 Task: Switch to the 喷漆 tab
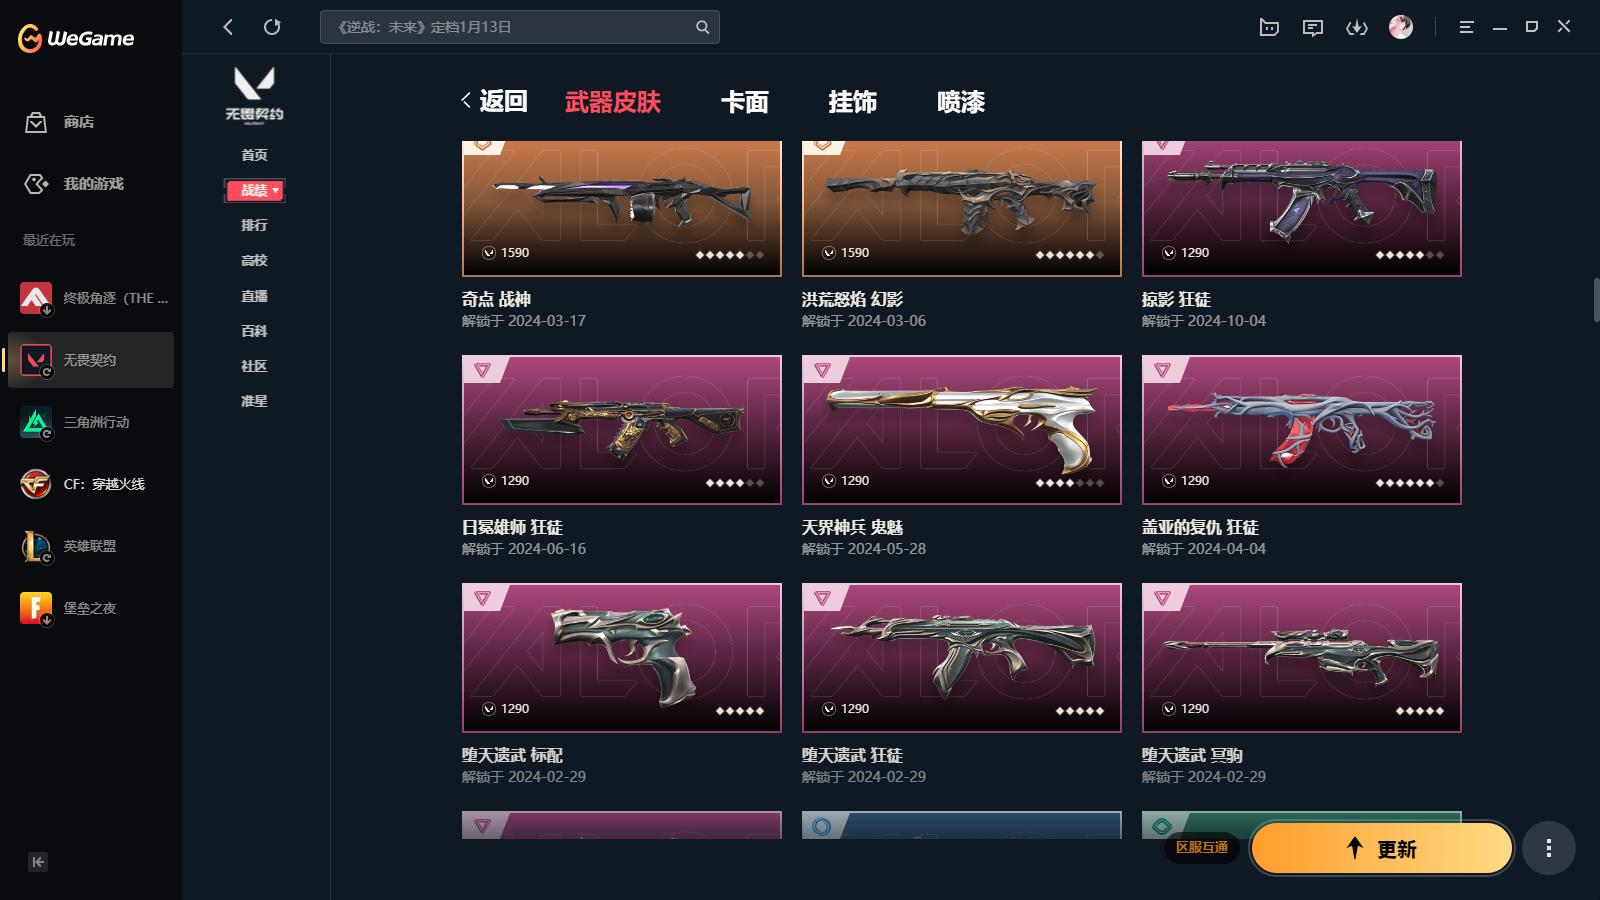[961, 102]
